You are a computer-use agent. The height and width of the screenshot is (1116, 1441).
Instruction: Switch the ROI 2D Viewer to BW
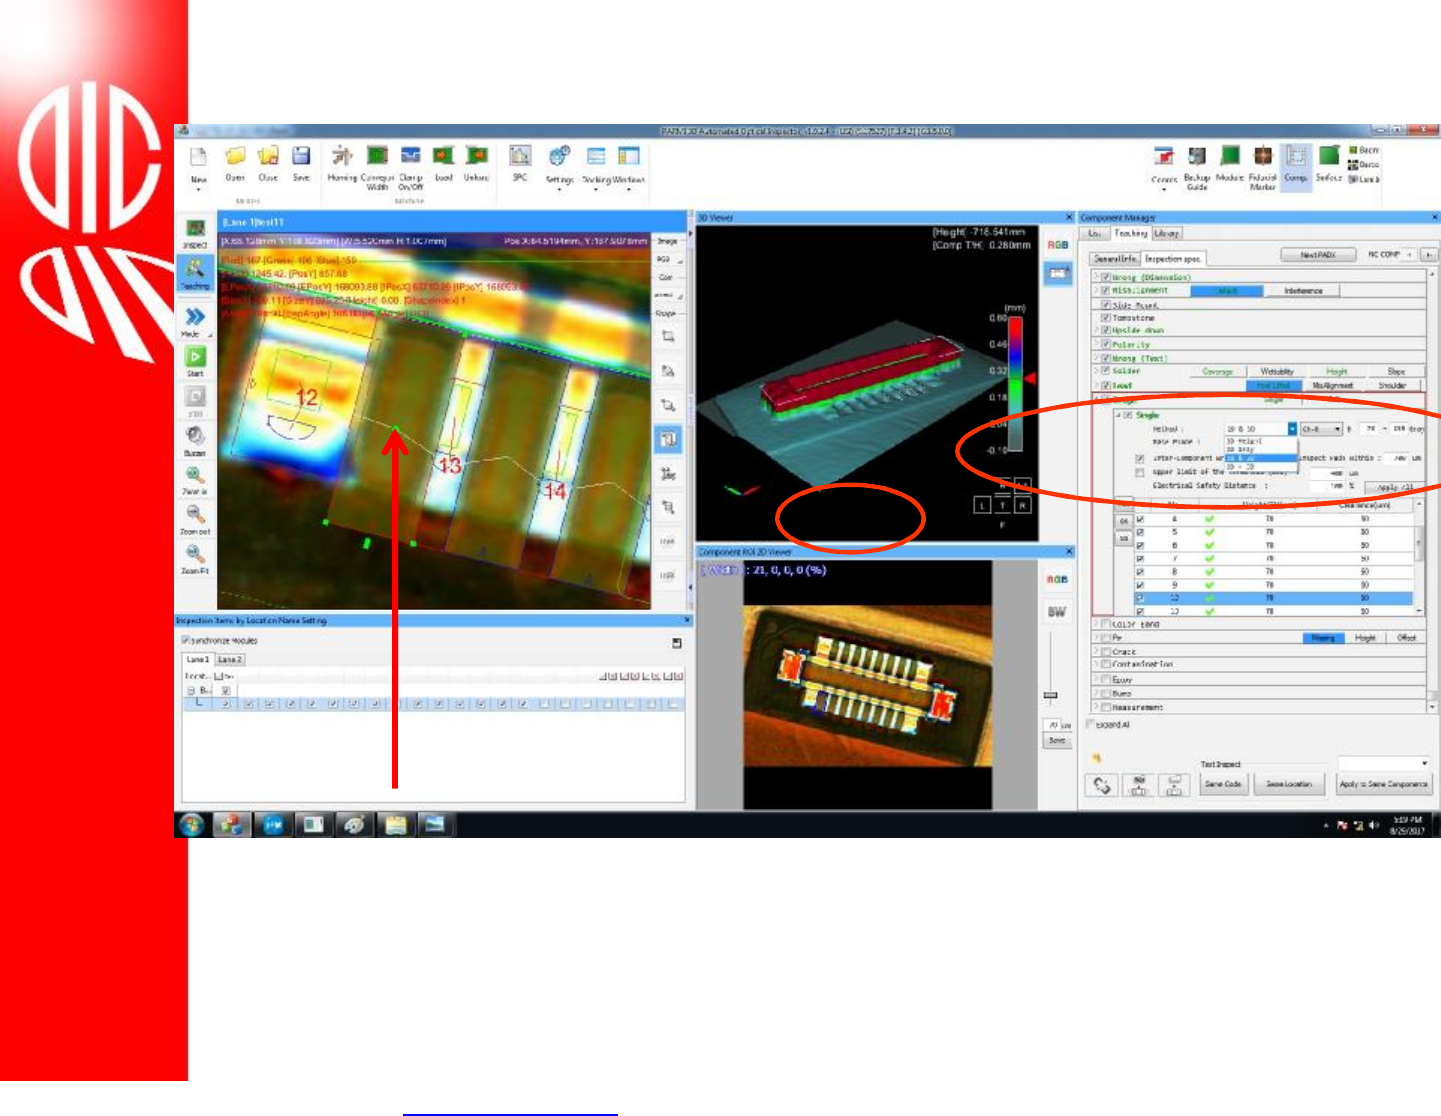point(1056,612)
